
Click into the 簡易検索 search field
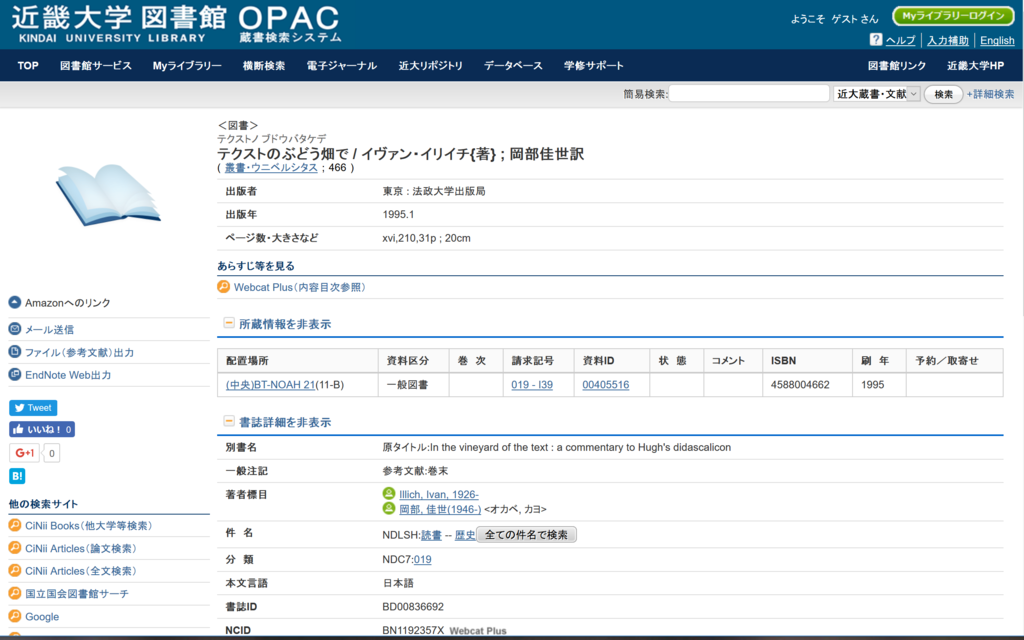tap(749, 94)
